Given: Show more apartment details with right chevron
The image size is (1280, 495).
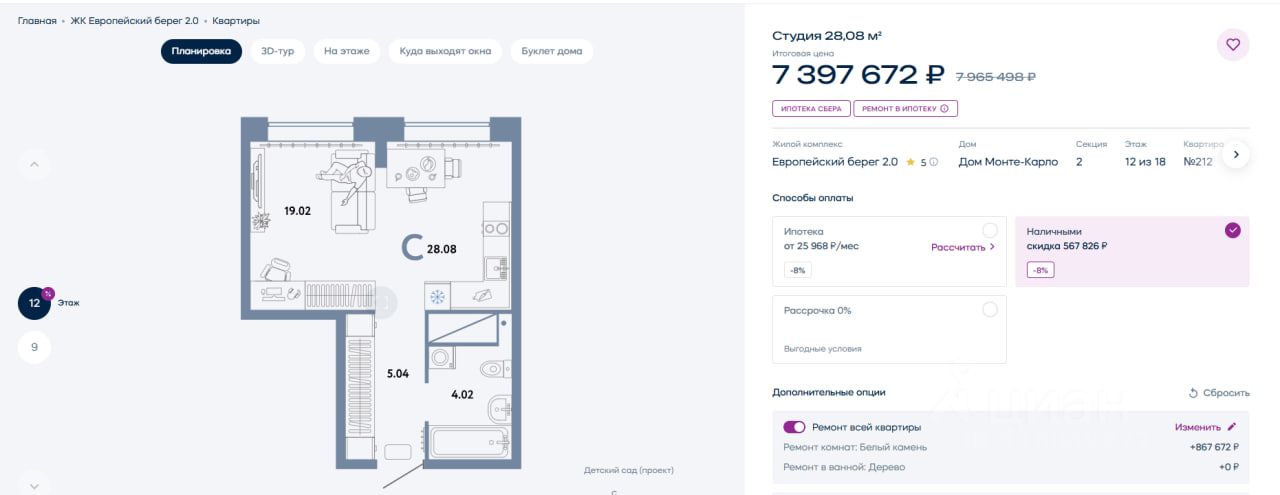Looking at the screenshot, I should click(x=1236, y=155).
